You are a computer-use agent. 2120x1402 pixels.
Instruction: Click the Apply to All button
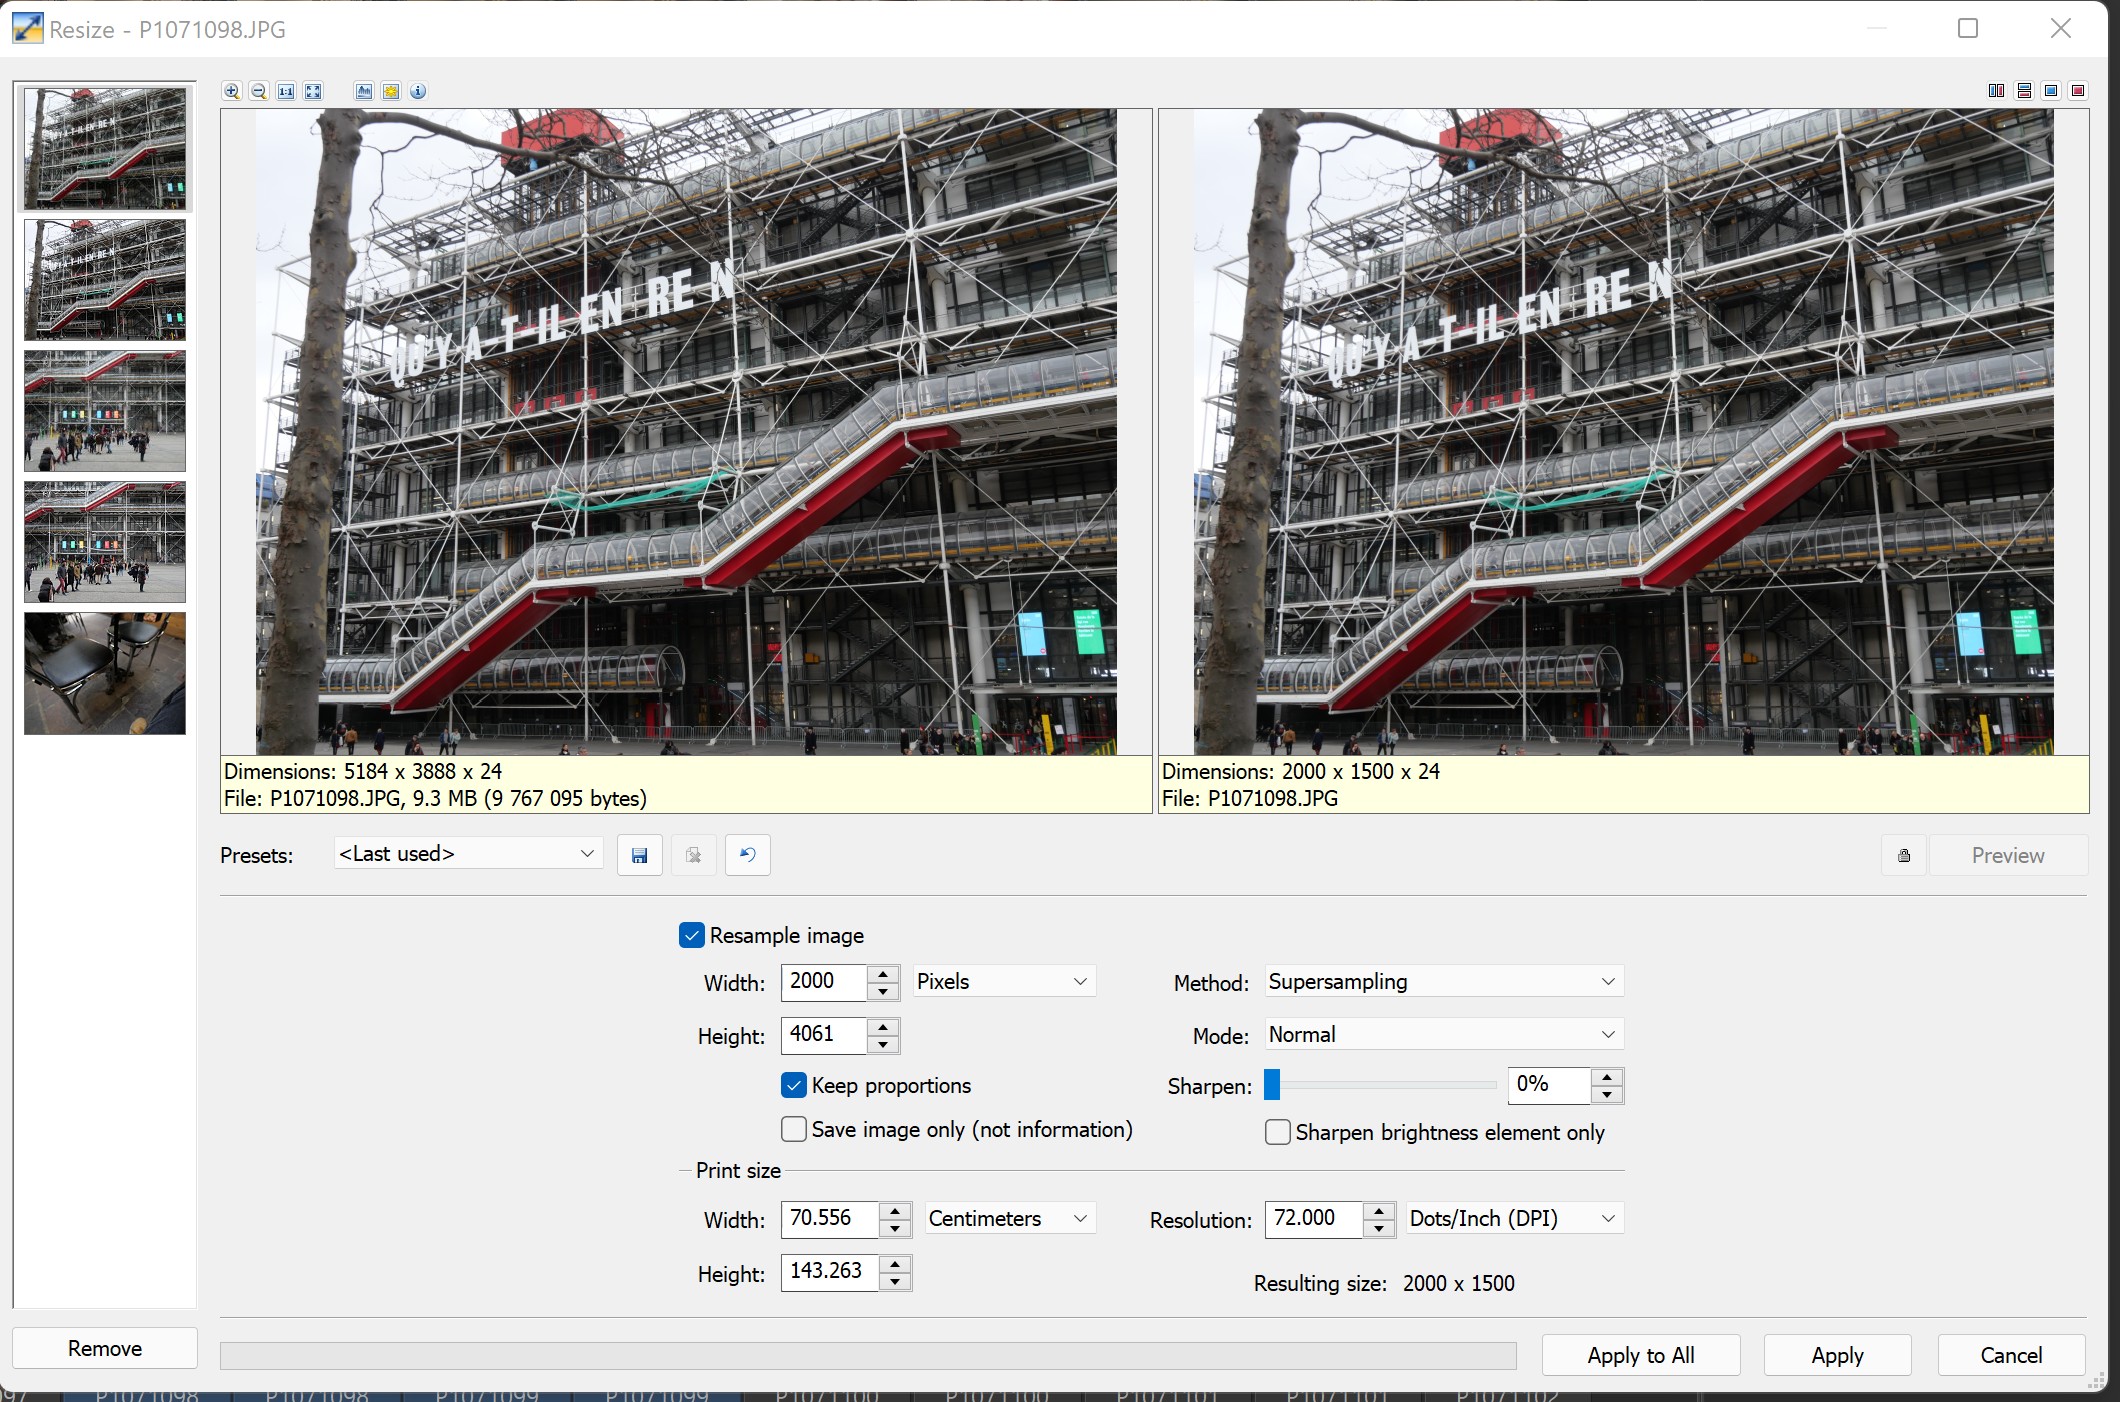coord(1640,1355)
